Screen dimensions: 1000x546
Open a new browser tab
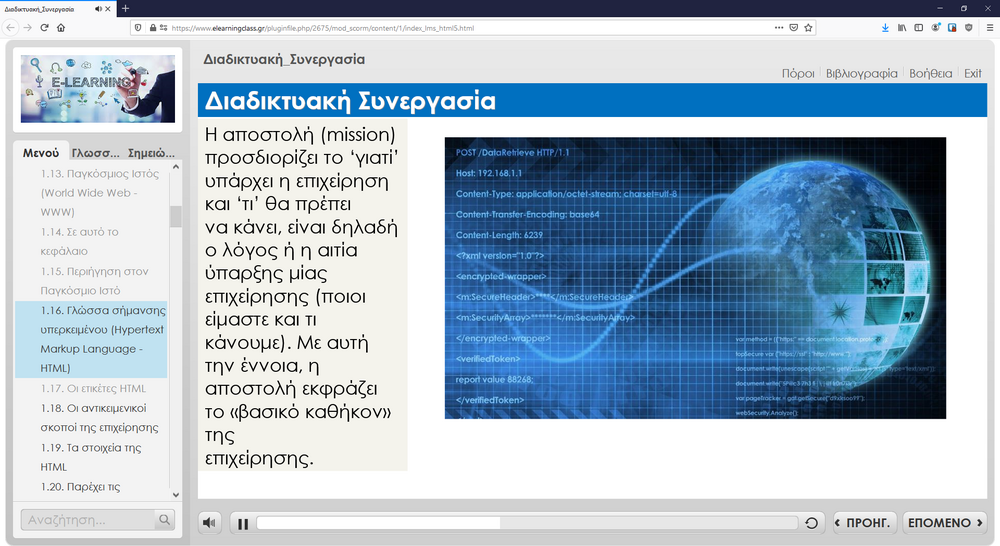click(x=125, y=8)
